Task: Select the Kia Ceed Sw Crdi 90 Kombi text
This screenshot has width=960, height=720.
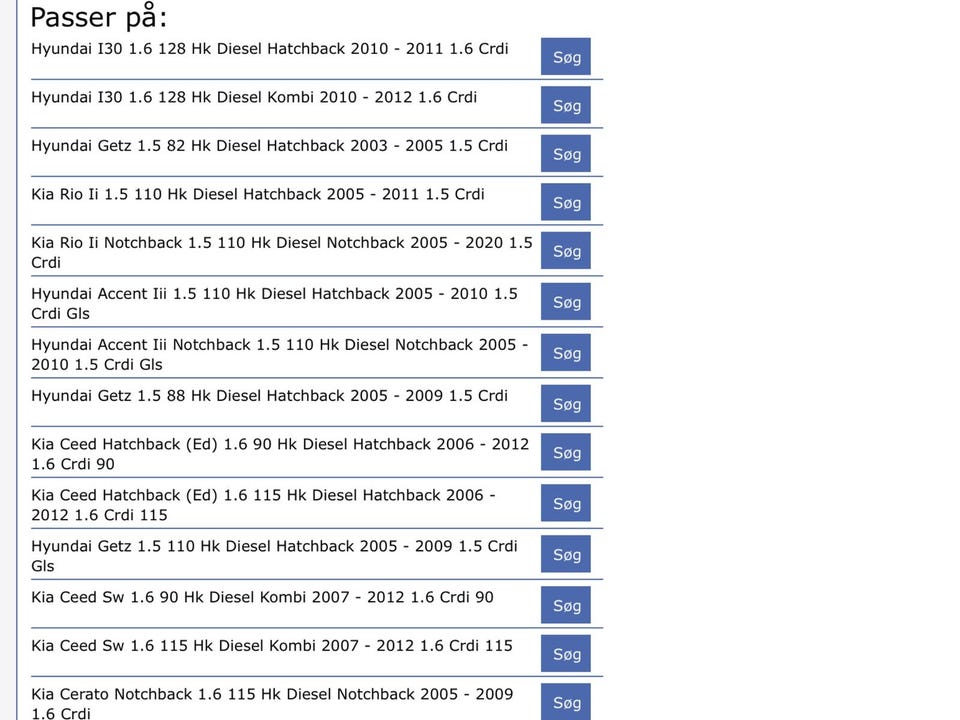Action: [262, 597]
